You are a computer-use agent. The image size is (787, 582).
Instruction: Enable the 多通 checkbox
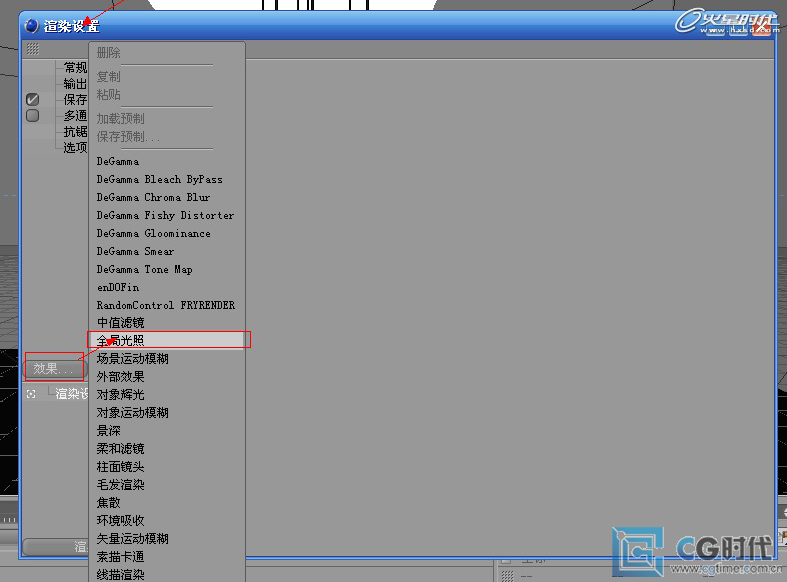click(33, 115)
